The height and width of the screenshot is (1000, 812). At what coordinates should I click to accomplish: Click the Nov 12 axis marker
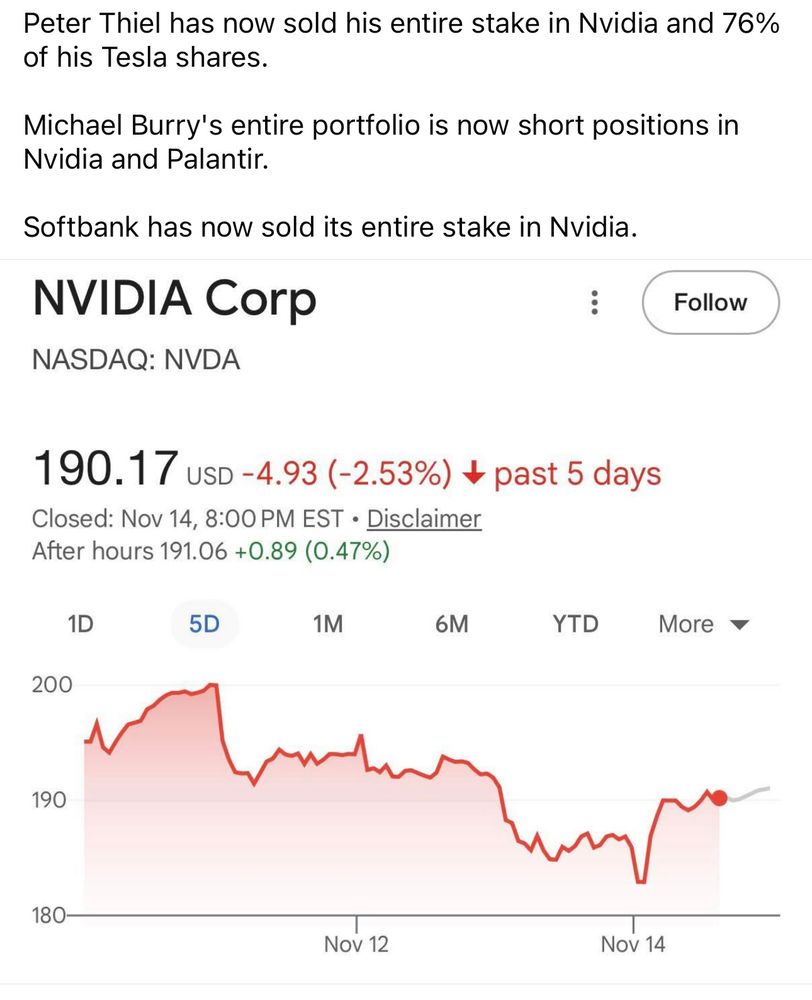point(356,943)
